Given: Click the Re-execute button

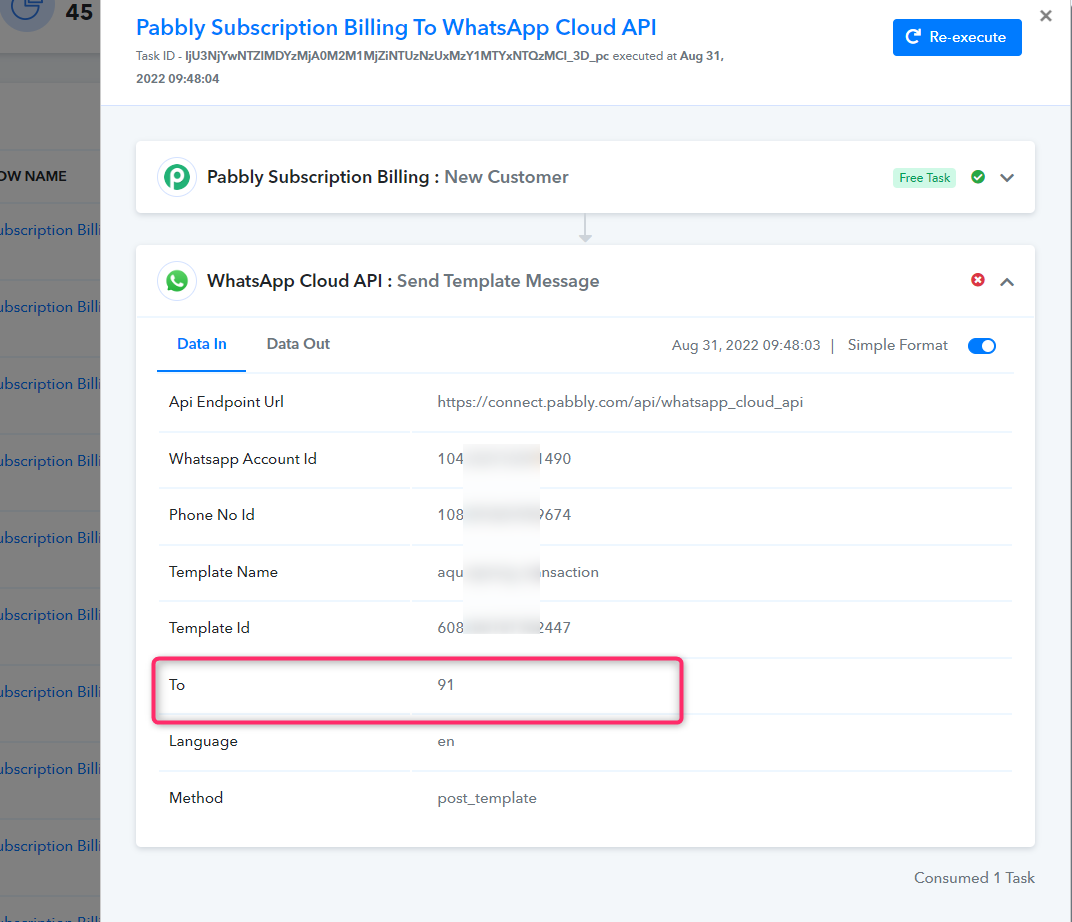Looking at the screenshot, I should point(956,37).
